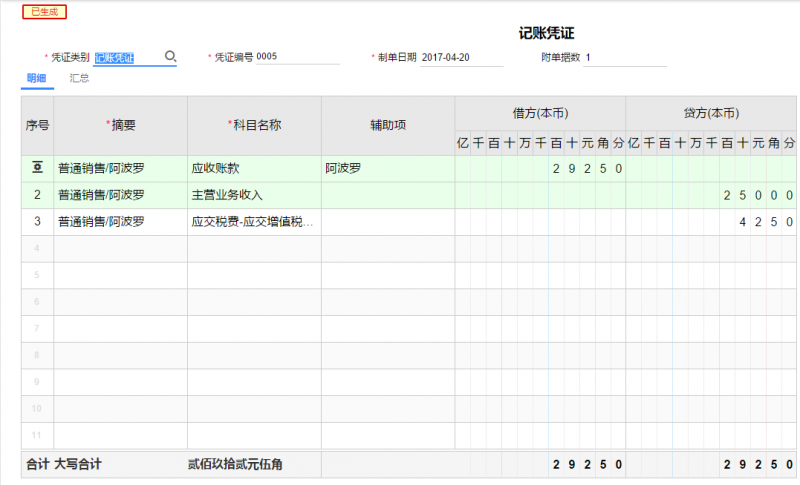Select the 凭证编号 field 0005
The height and width of the screenshot is (485, 800).
click(x=297, y=57)
